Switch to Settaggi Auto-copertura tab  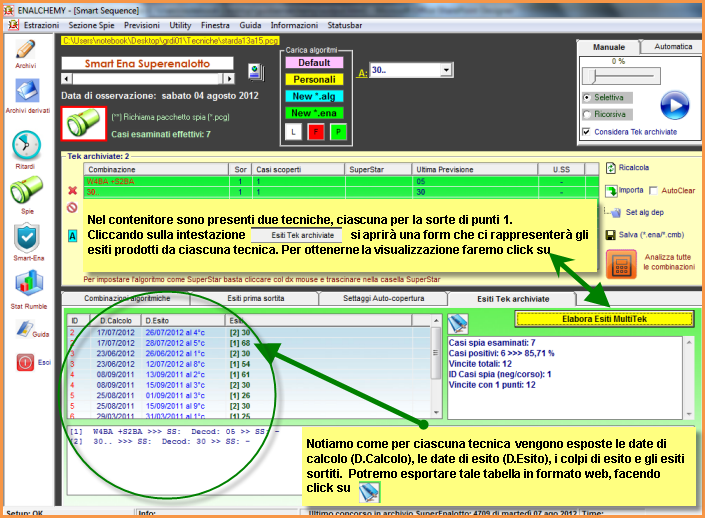coord(384,298)
